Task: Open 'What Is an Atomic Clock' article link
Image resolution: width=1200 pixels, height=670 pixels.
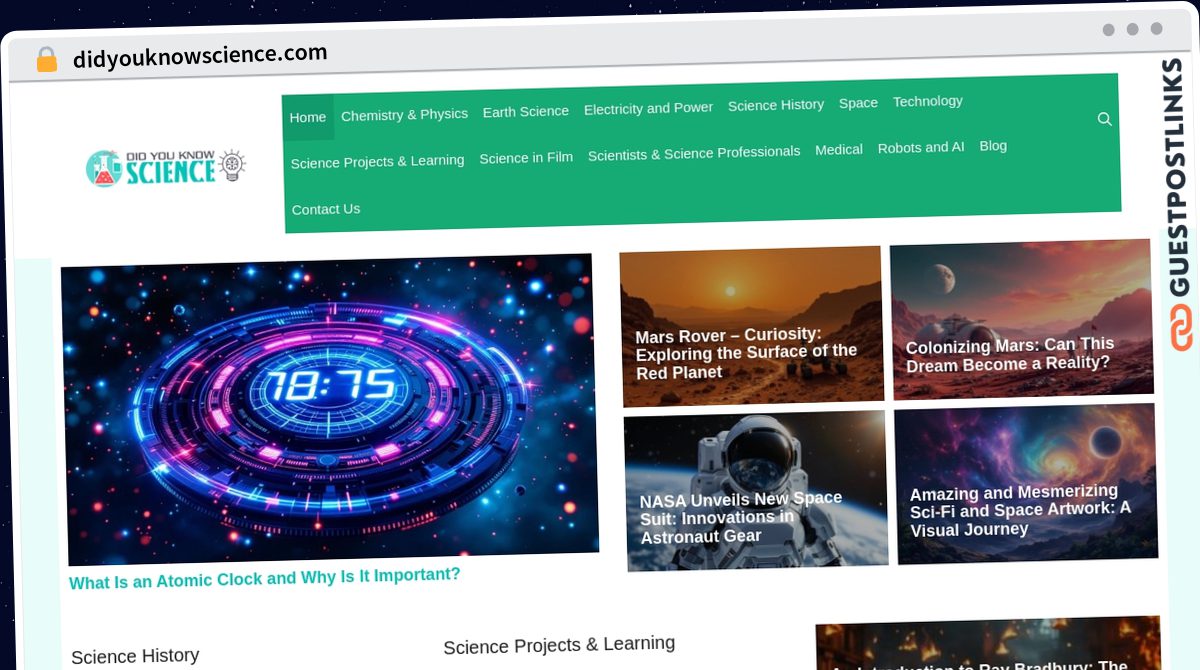Action: [x=265, y=577]
